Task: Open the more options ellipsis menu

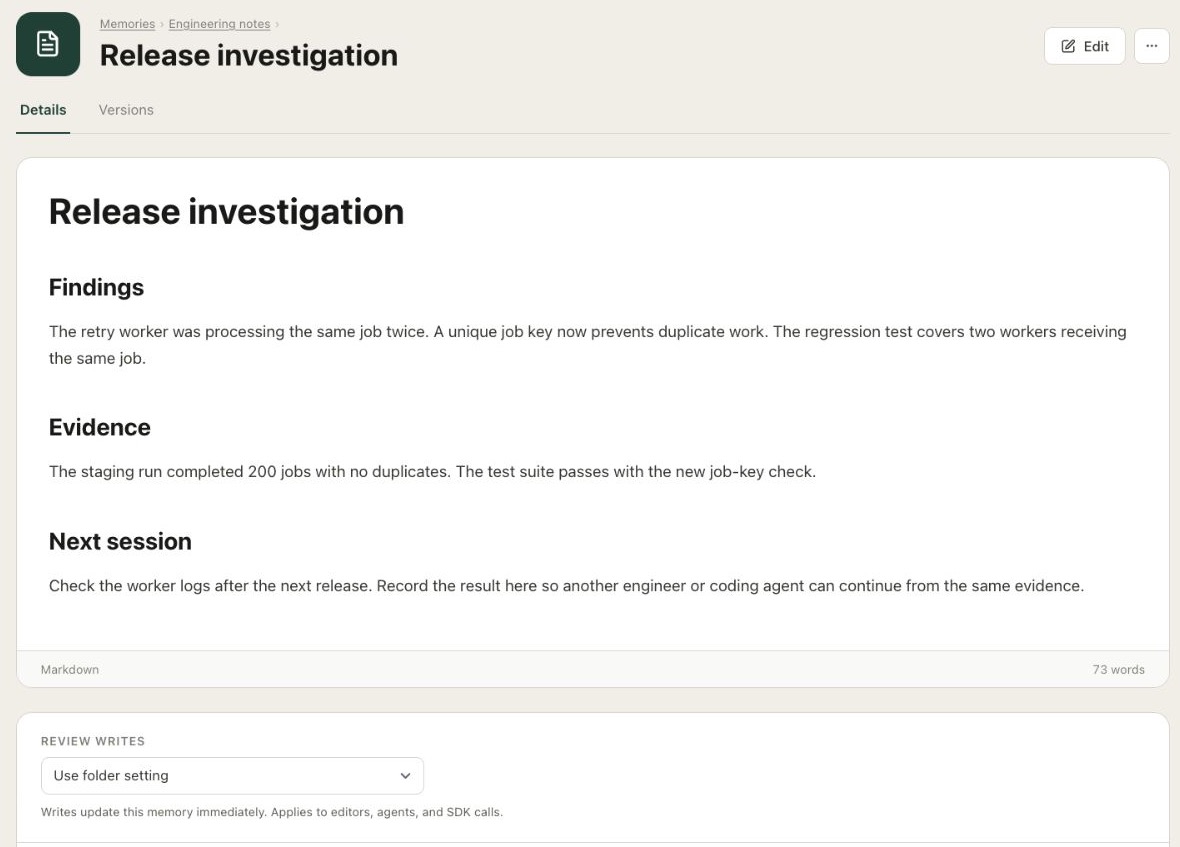Action: [1151, 46]
